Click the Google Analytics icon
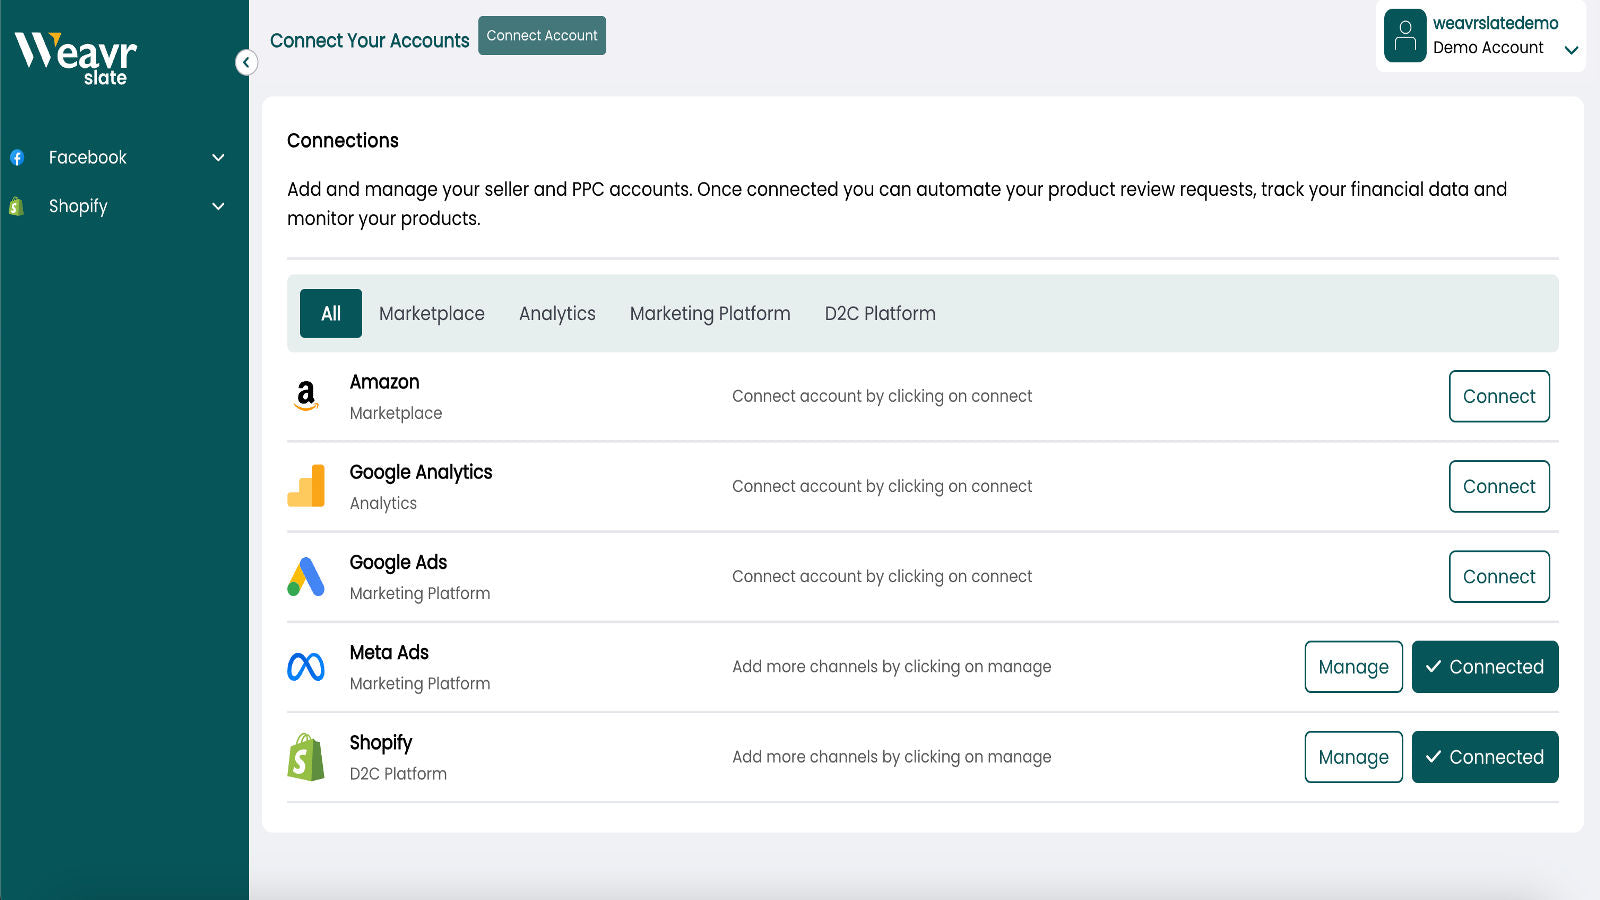Screen dimensions: 1600x900 point(306,486)
